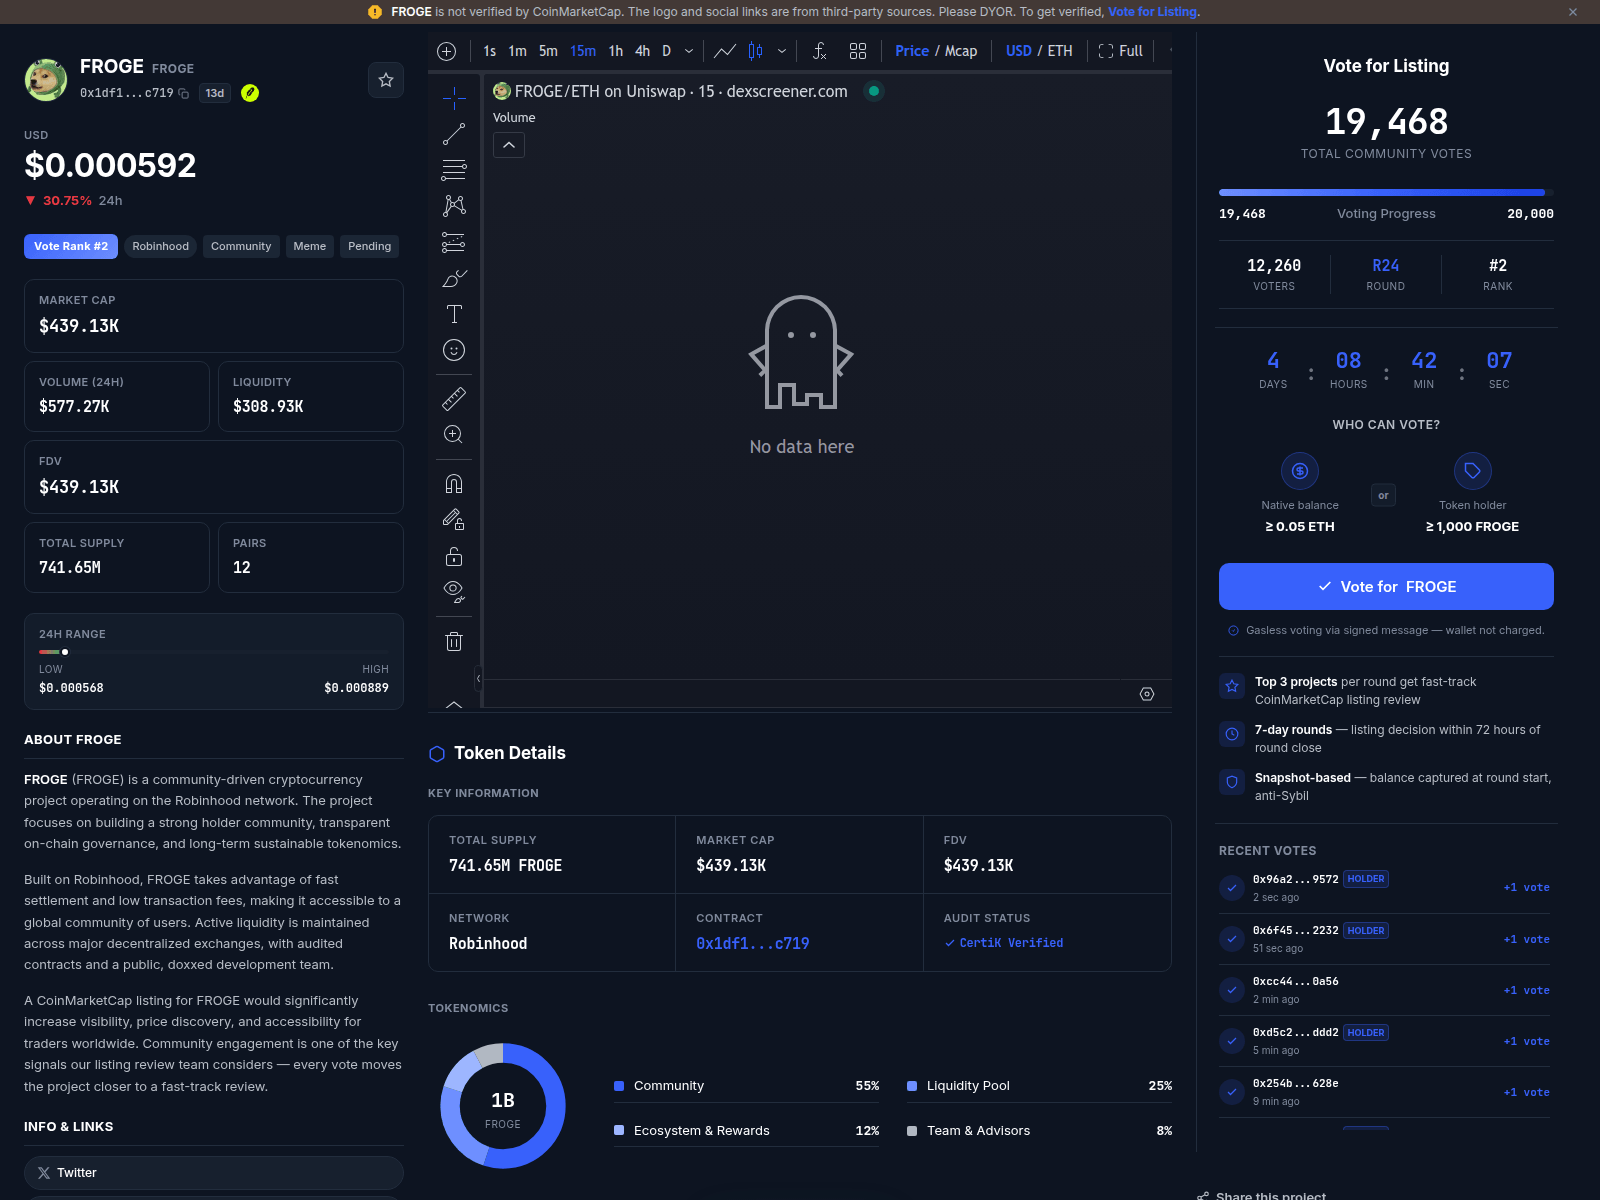Toggle chart between Price and Mcap
Image resolution: width=1600 pixels, height=1200 pixels.
(x=936, y=51)
